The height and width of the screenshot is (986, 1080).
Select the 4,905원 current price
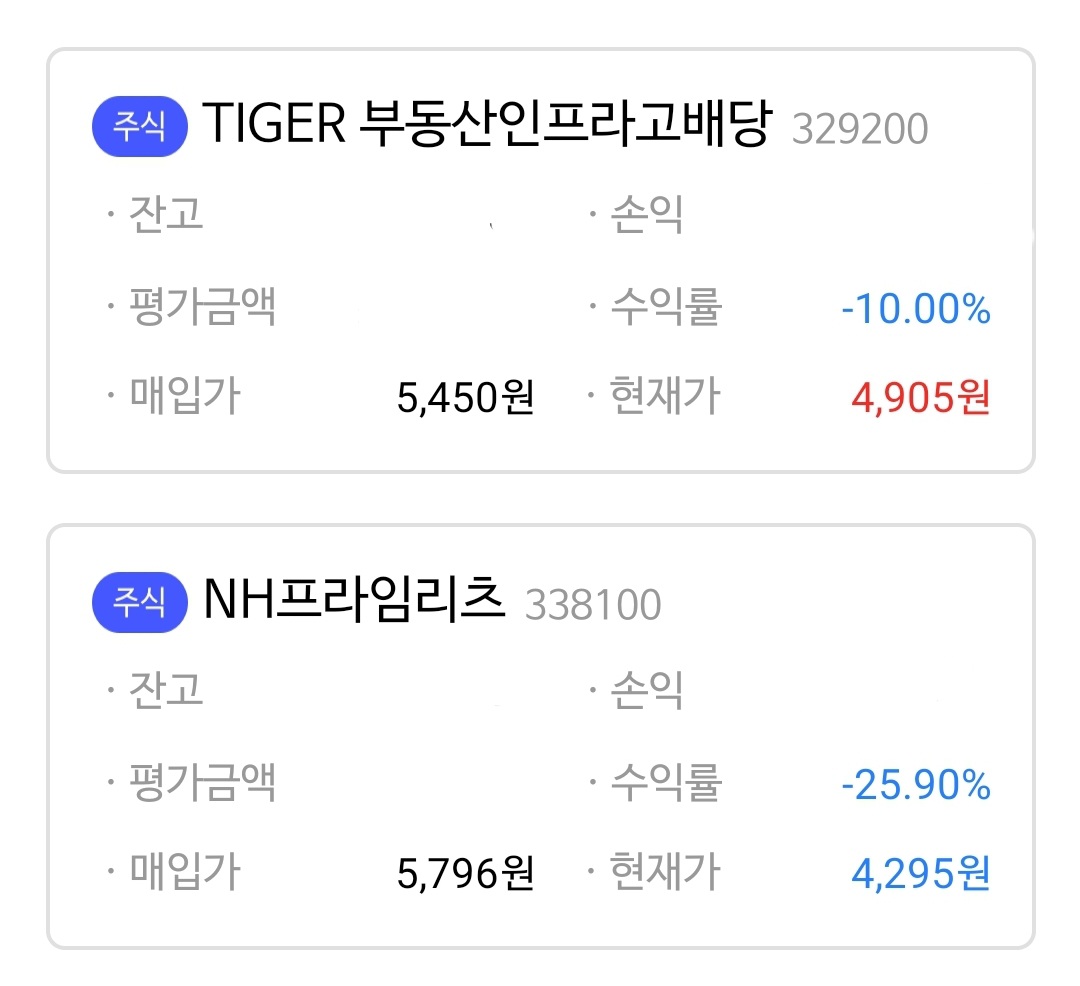tap(921, 399)
